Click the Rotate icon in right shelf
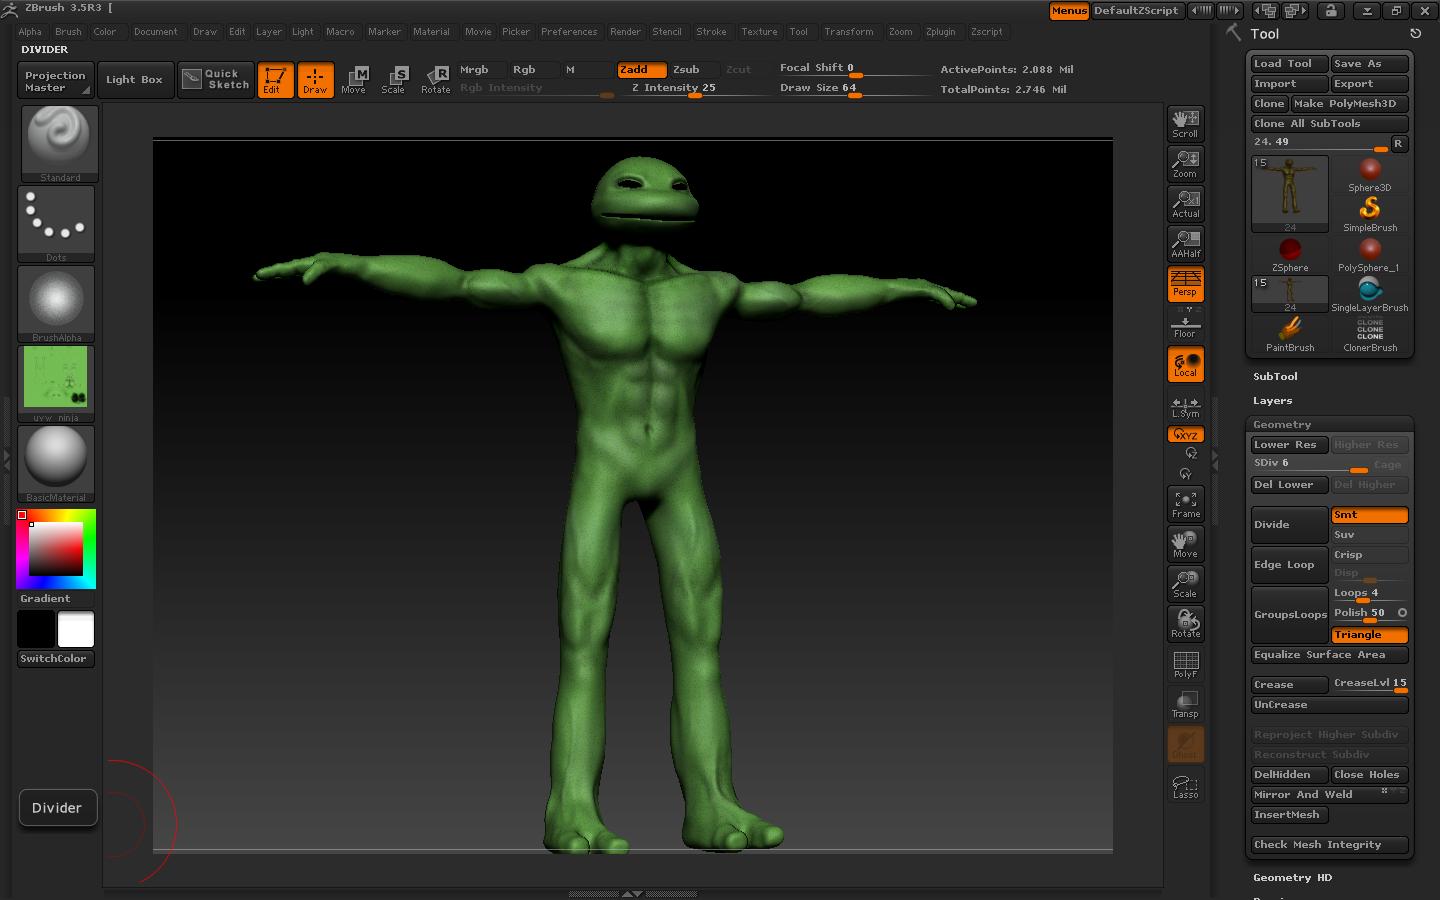 1185,624
